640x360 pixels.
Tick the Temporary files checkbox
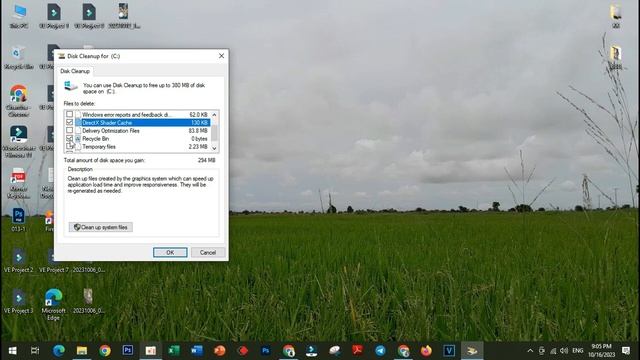(69, 146)
